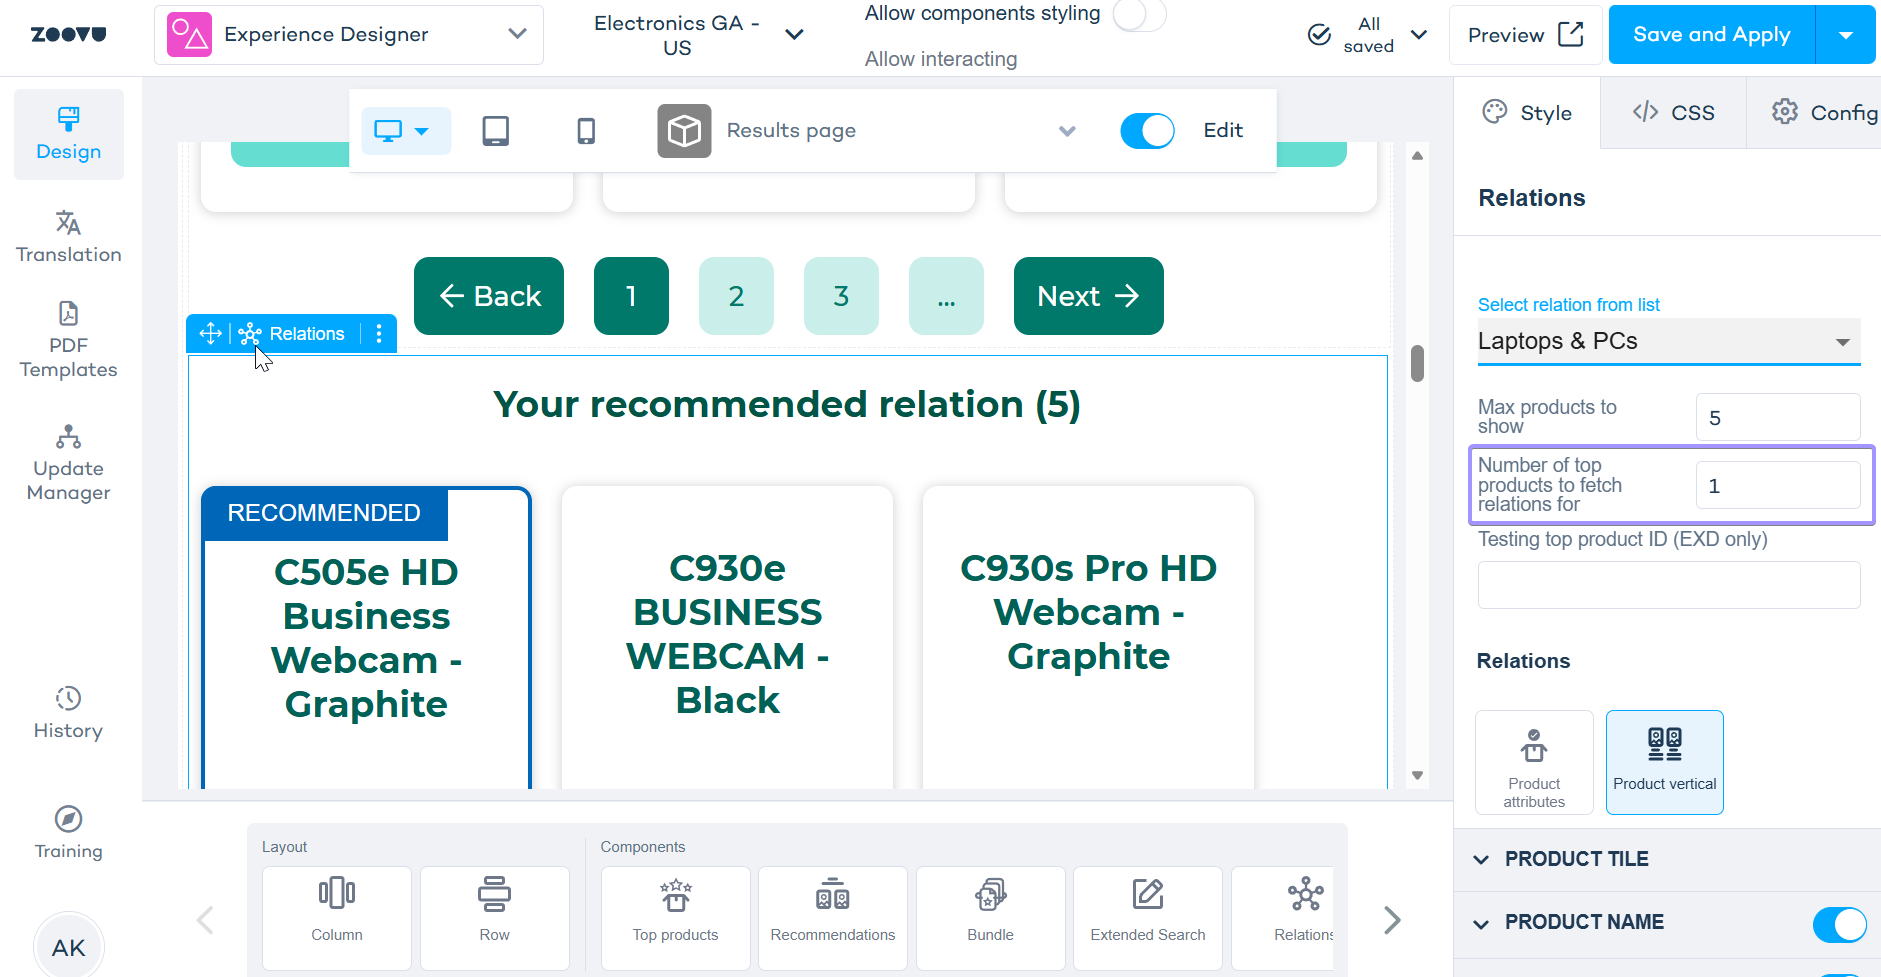Add the Recommendations component

833,918
